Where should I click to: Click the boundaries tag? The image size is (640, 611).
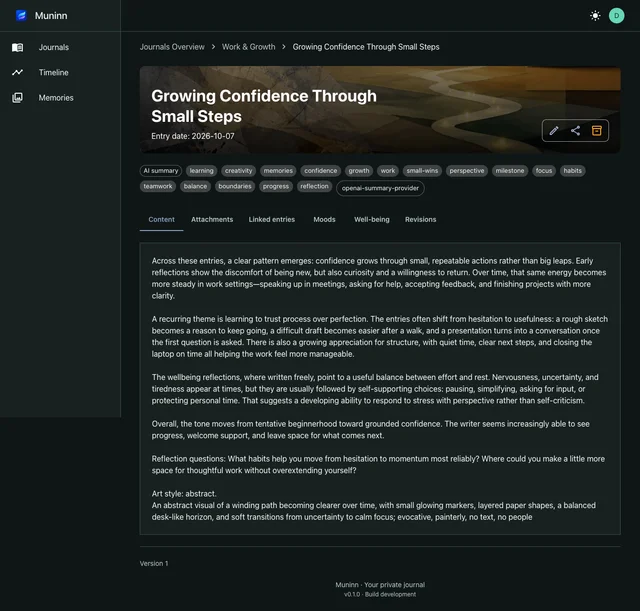235,186
